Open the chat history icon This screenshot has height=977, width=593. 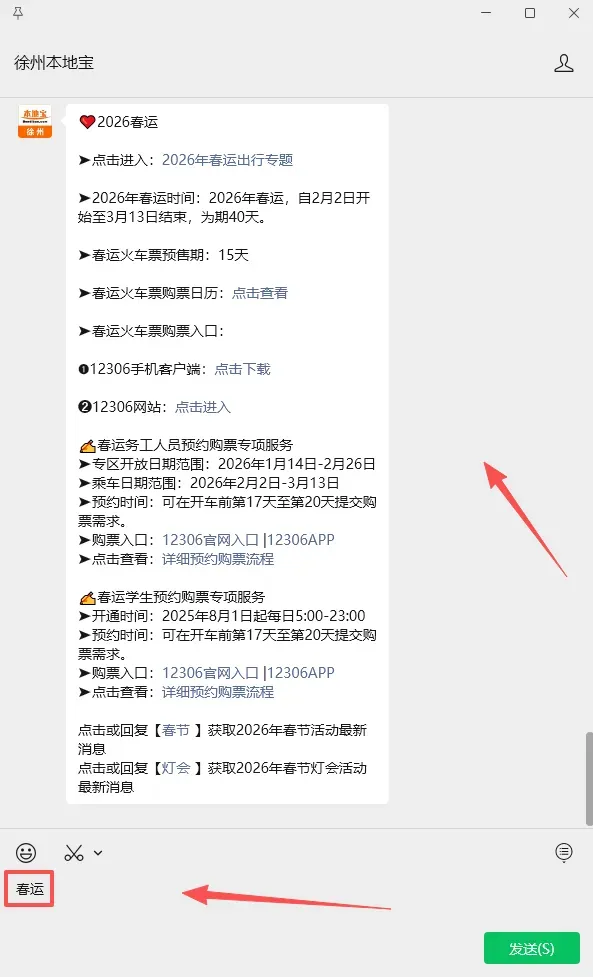tap(564, 852)
